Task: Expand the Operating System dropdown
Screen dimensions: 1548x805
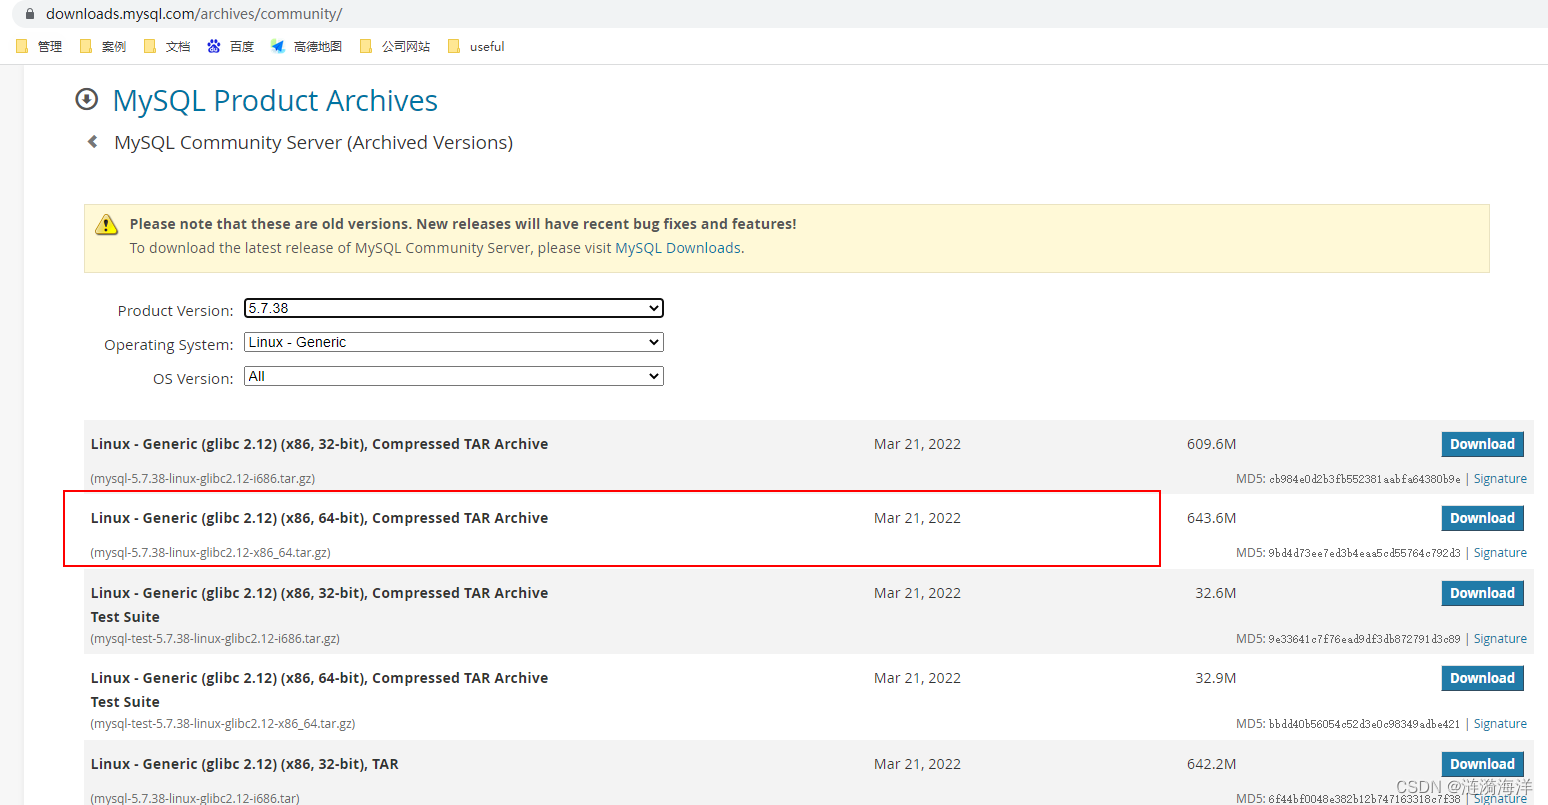Action: pyautogui.click(x=454, y=342)
